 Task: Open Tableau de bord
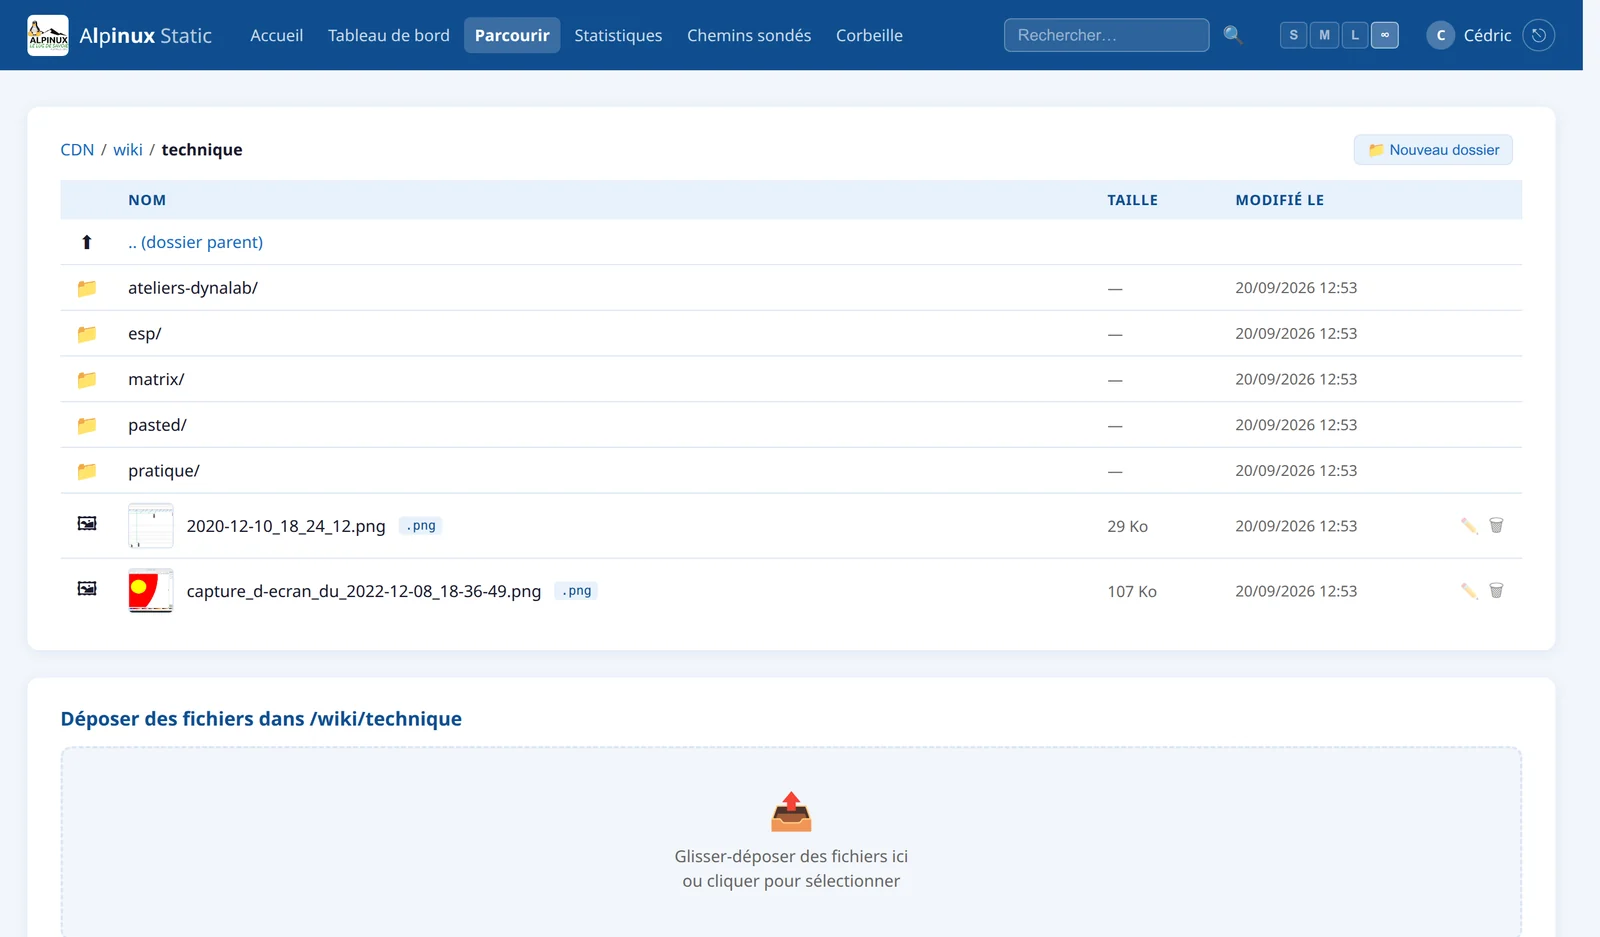pyautogui.click(x=389, y=35)
